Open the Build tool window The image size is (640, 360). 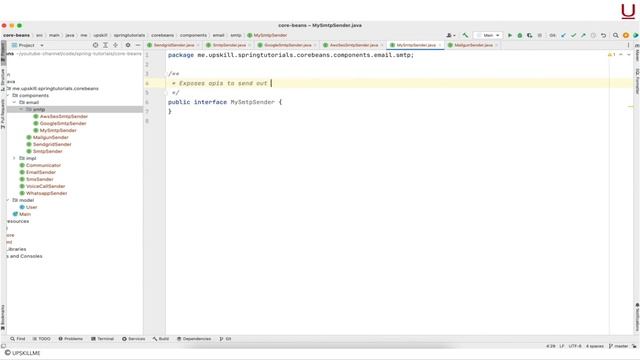(x=161, y=339)
